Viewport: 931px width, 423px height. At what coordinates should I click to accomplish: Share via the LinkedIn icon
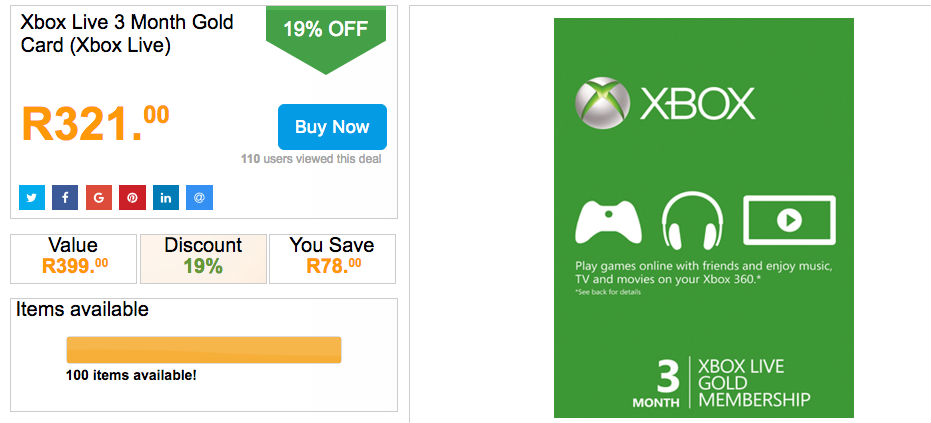coord(166,197)
